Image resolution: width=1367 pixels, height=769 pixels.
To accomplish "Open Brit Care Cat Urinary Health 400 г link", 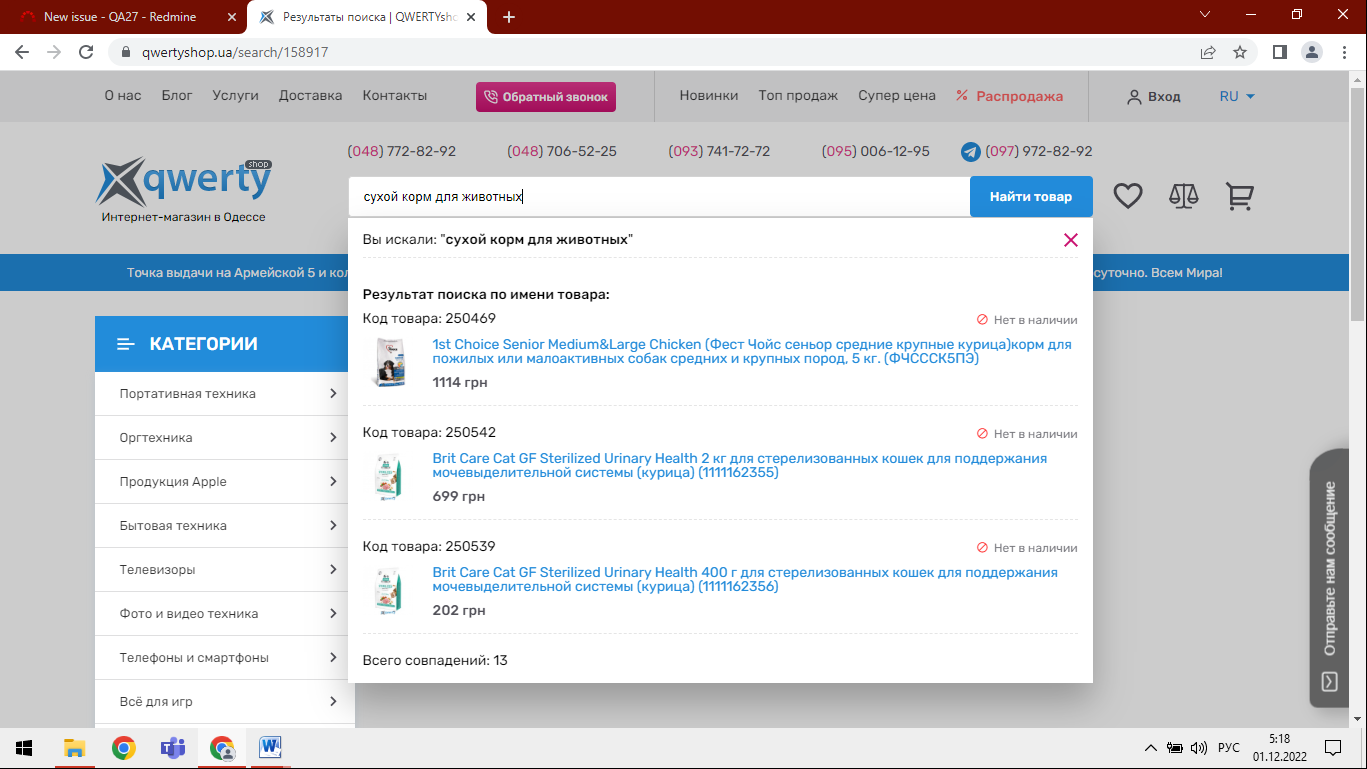I will (745, 579).
